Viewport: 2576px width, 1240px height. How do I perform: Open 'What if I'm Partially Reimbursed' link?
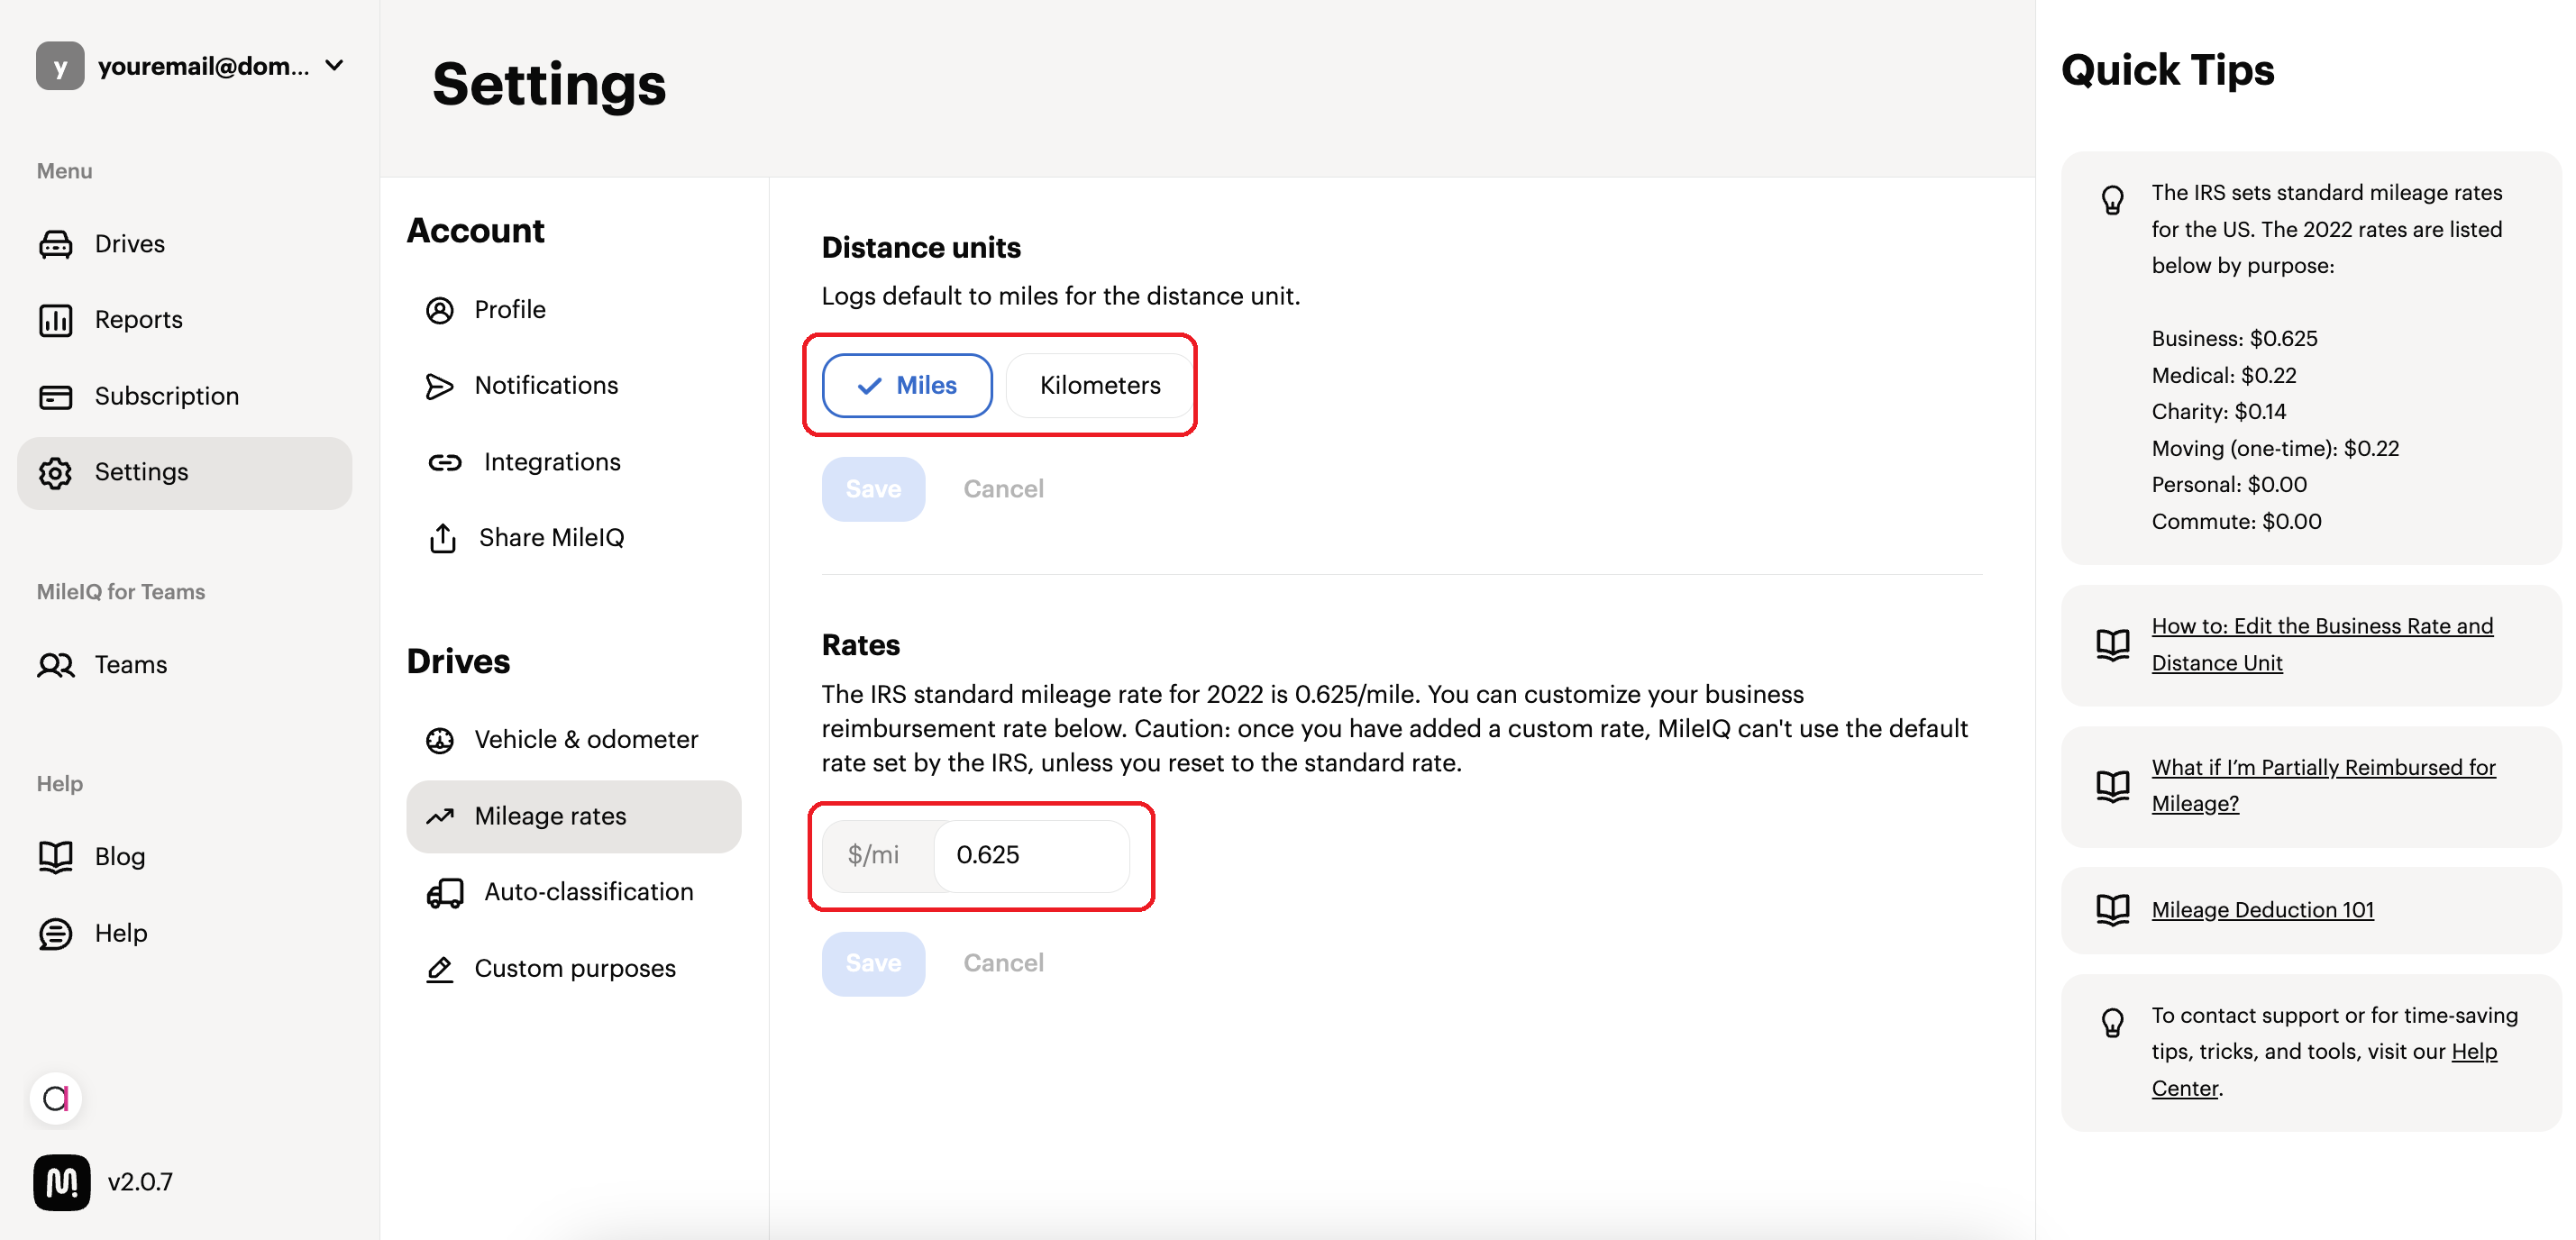2323,786
